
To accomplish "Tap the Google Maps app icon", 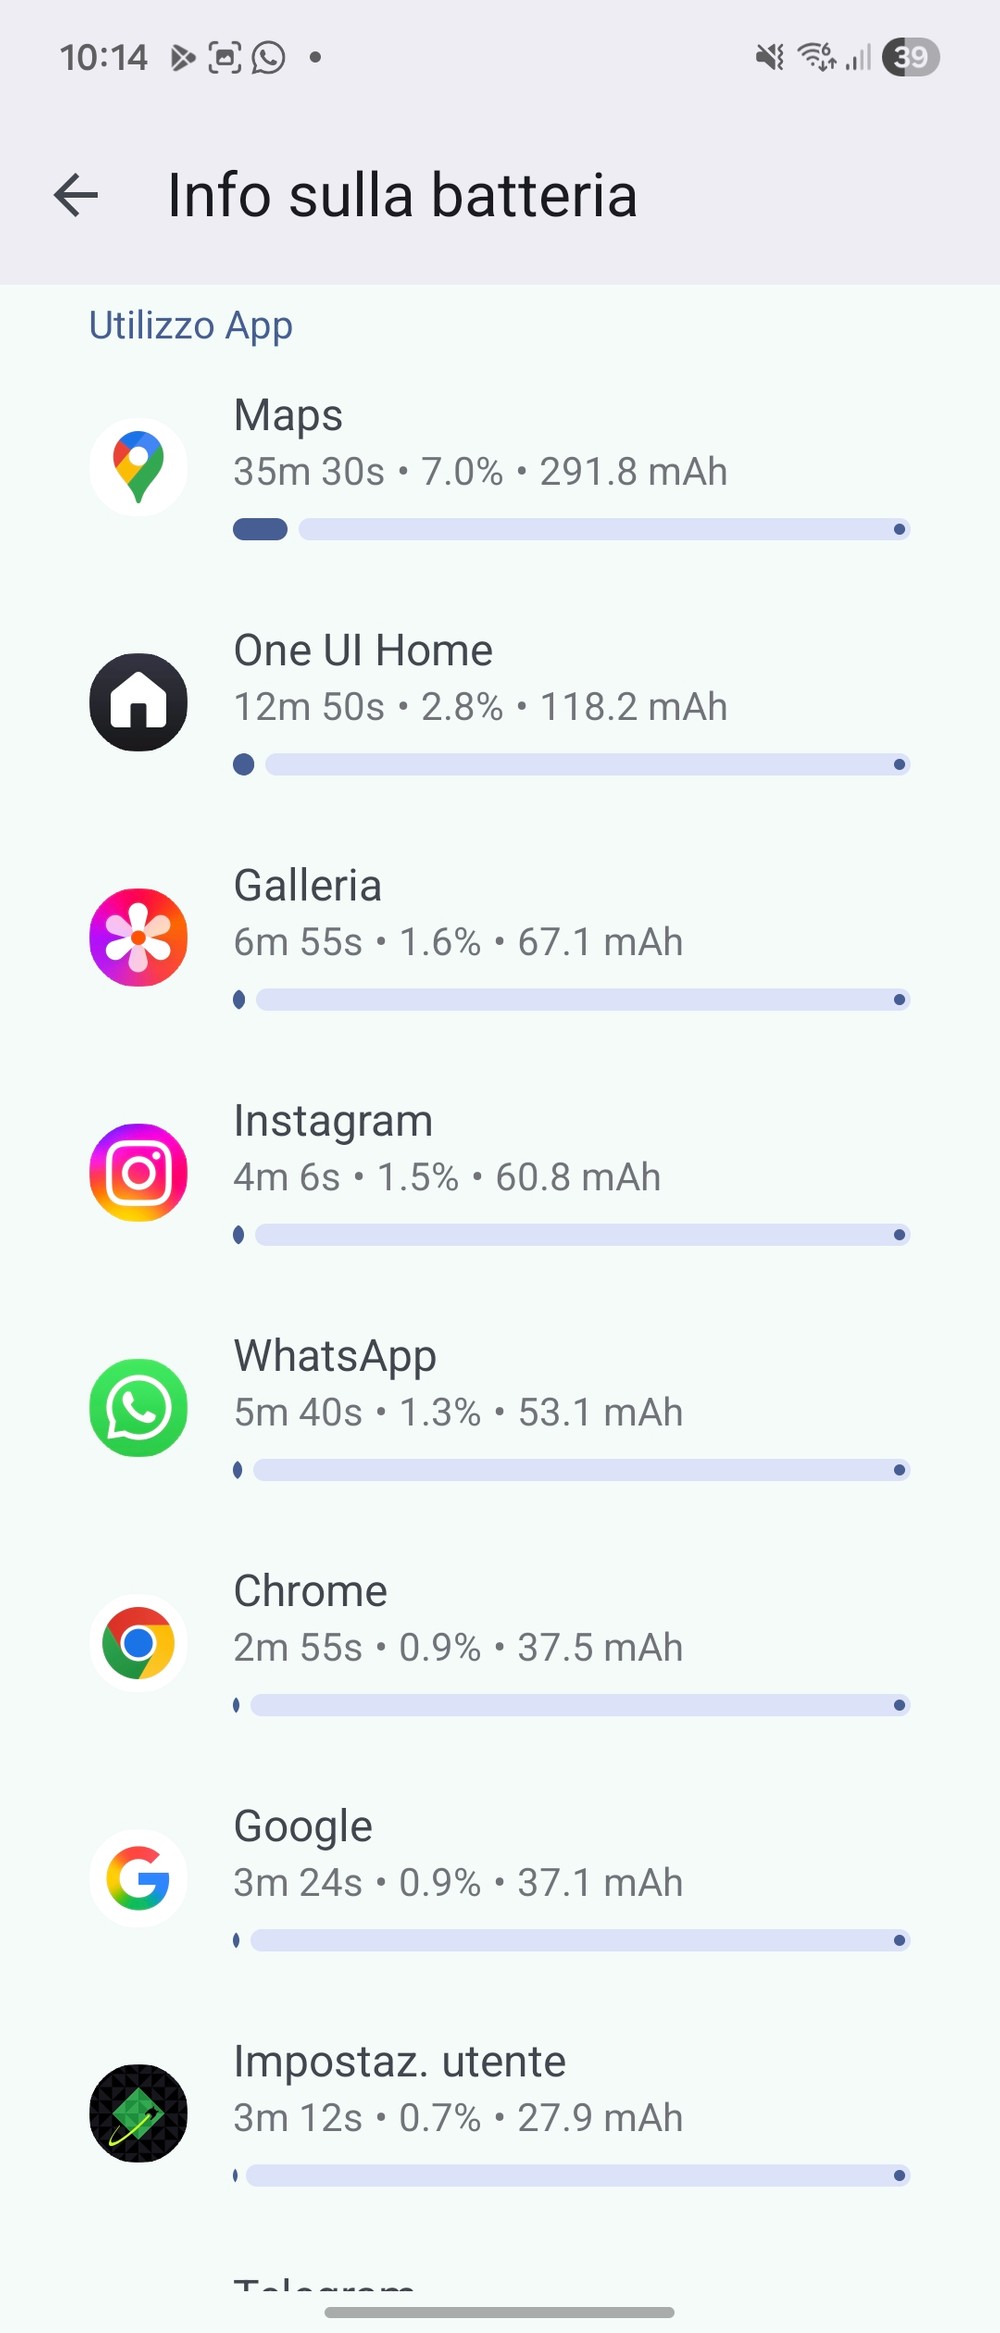I will click(x=138, y=467).
